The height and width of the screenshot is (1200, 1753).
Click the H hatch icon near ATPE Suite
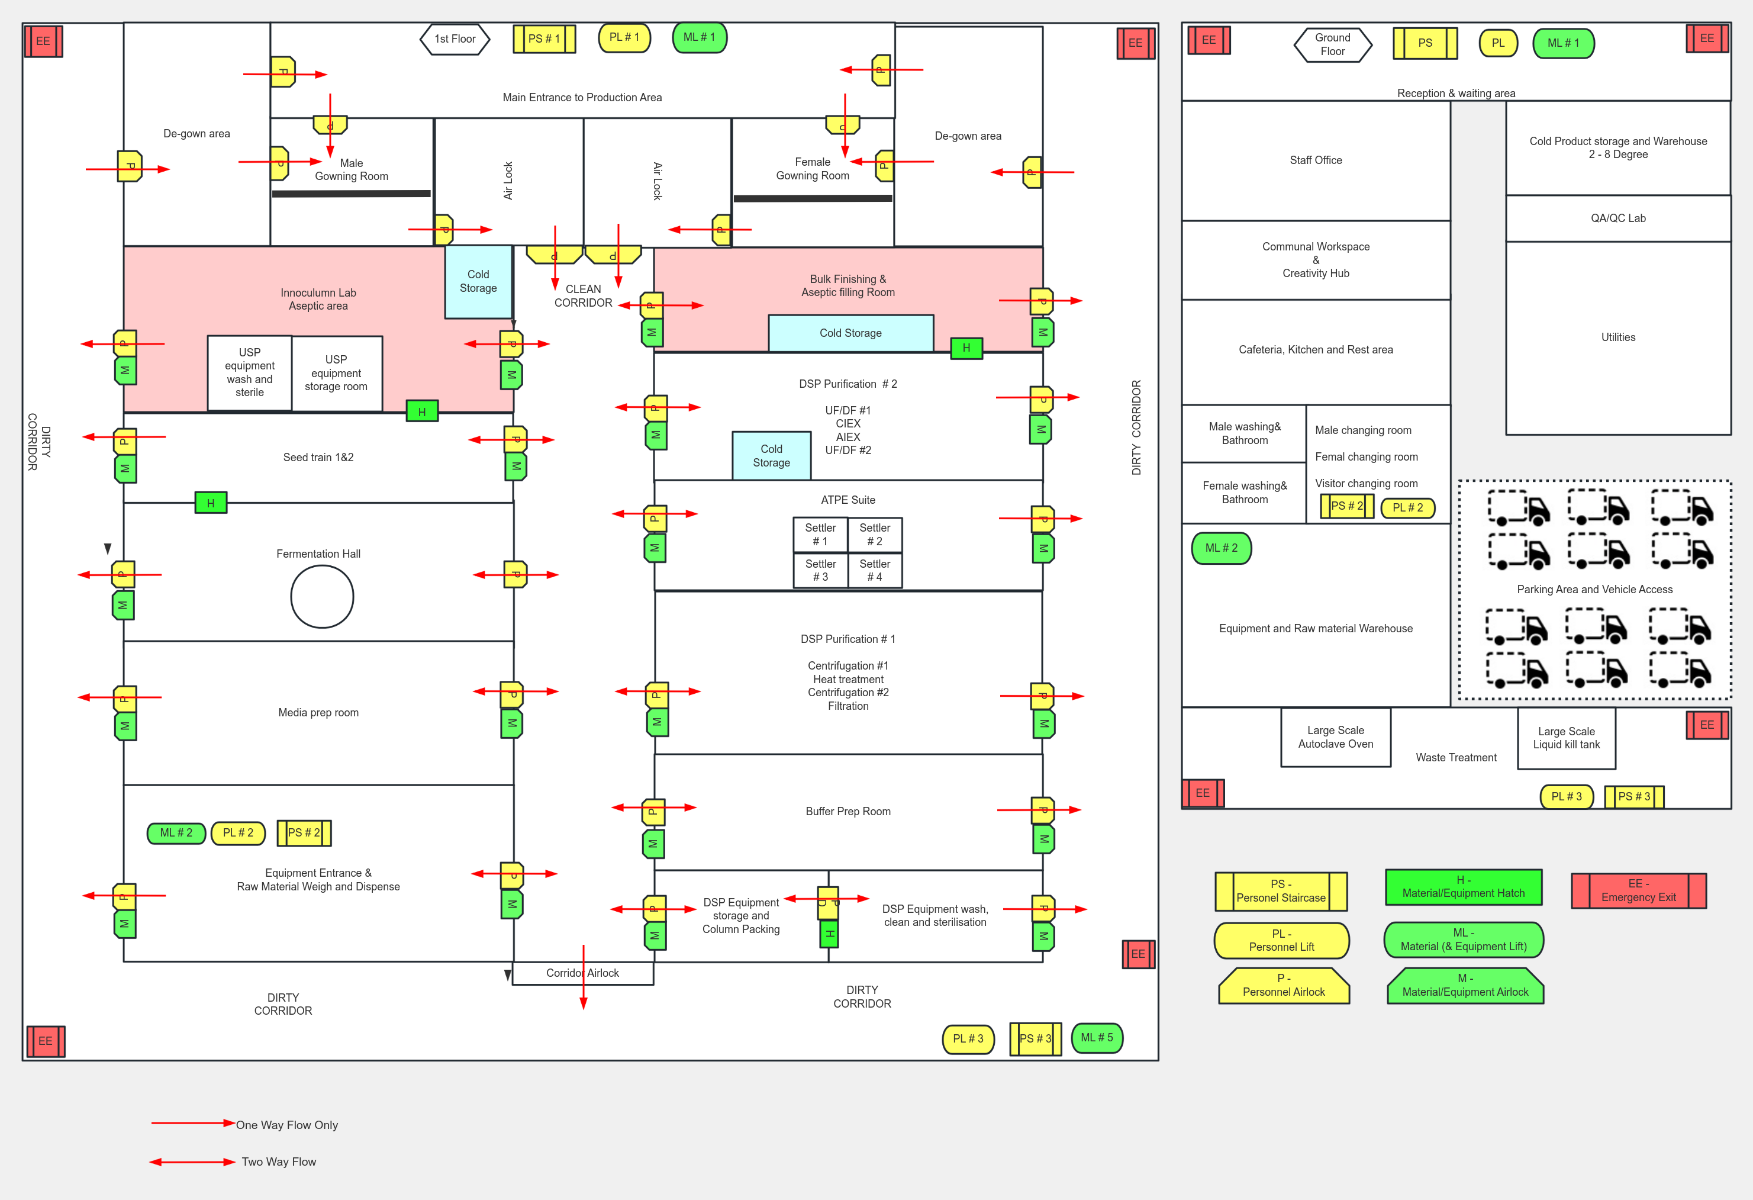click(966, 348)
